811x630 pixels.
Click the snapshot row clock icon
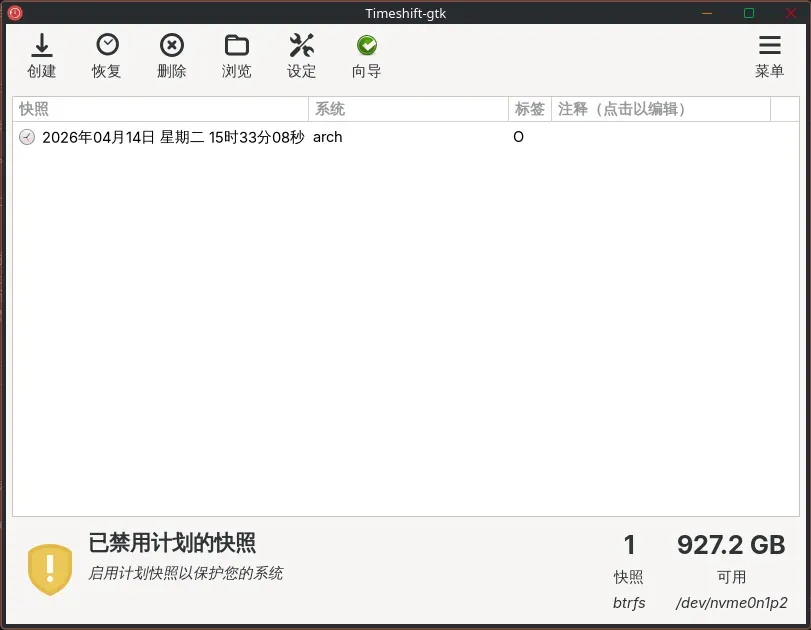pyautogui.click(x=27, y=137)
